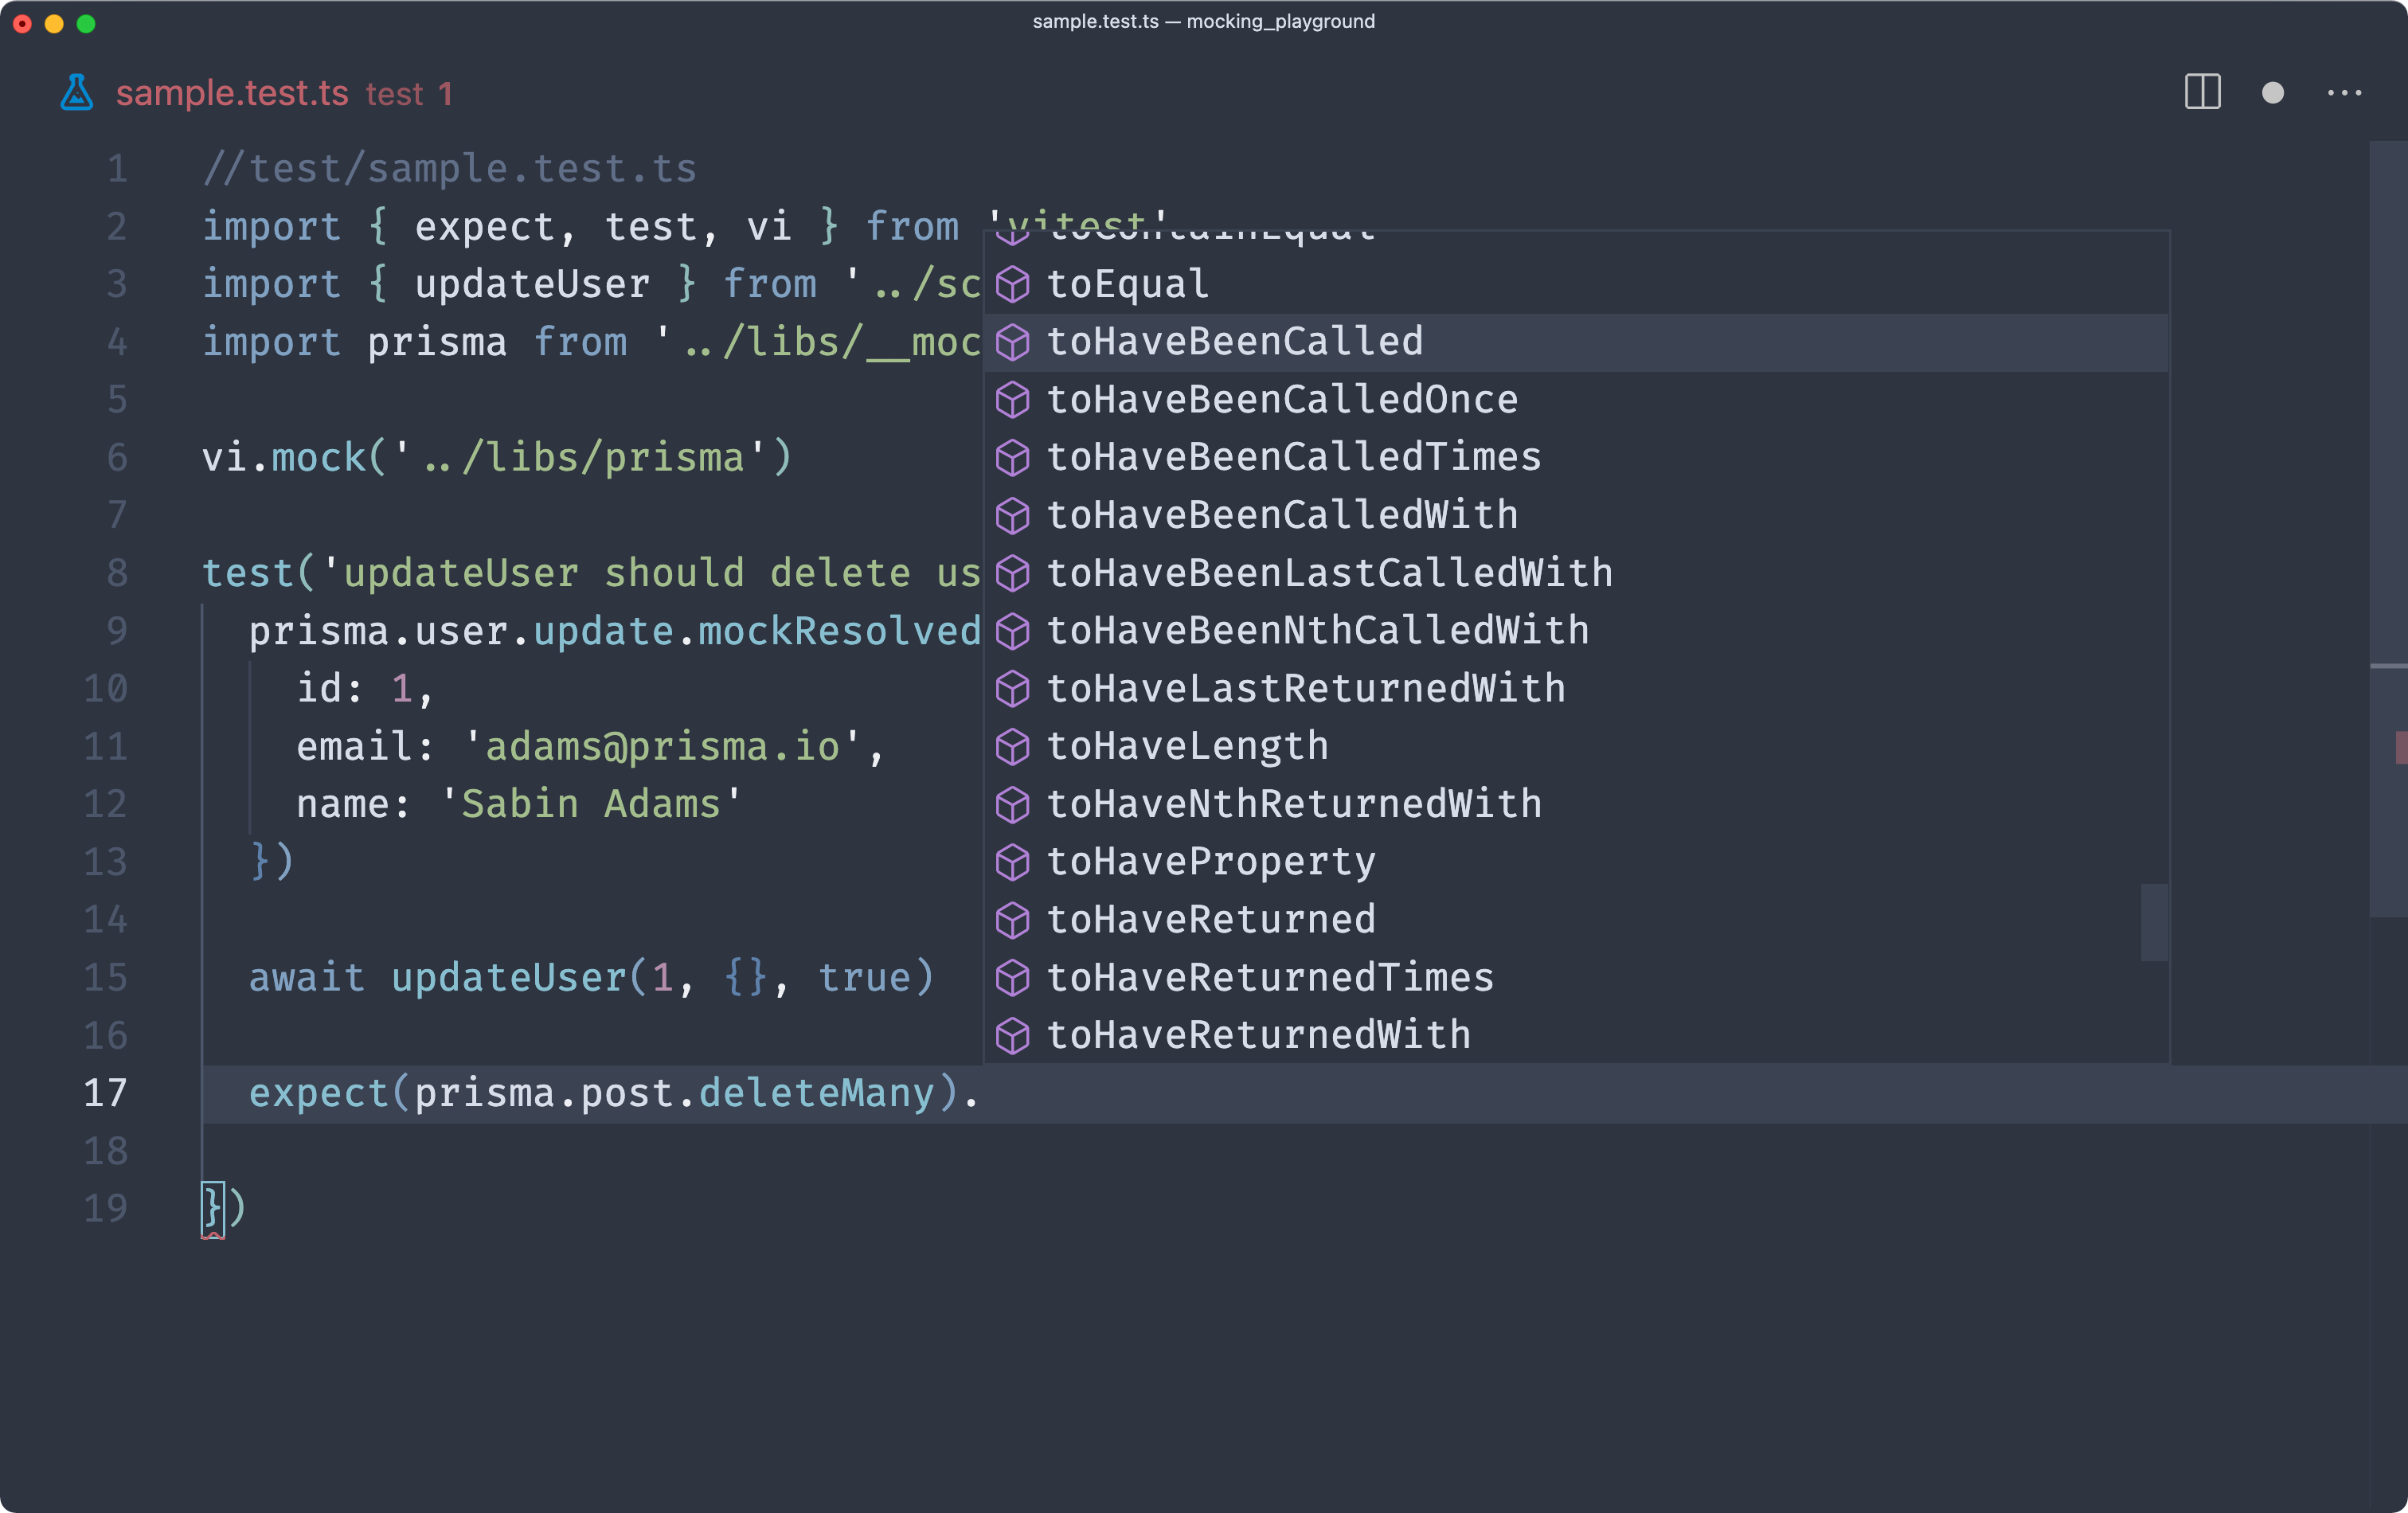
Task: Choose toEqual from the suggestion list
Action: [x=1576, y=285]
